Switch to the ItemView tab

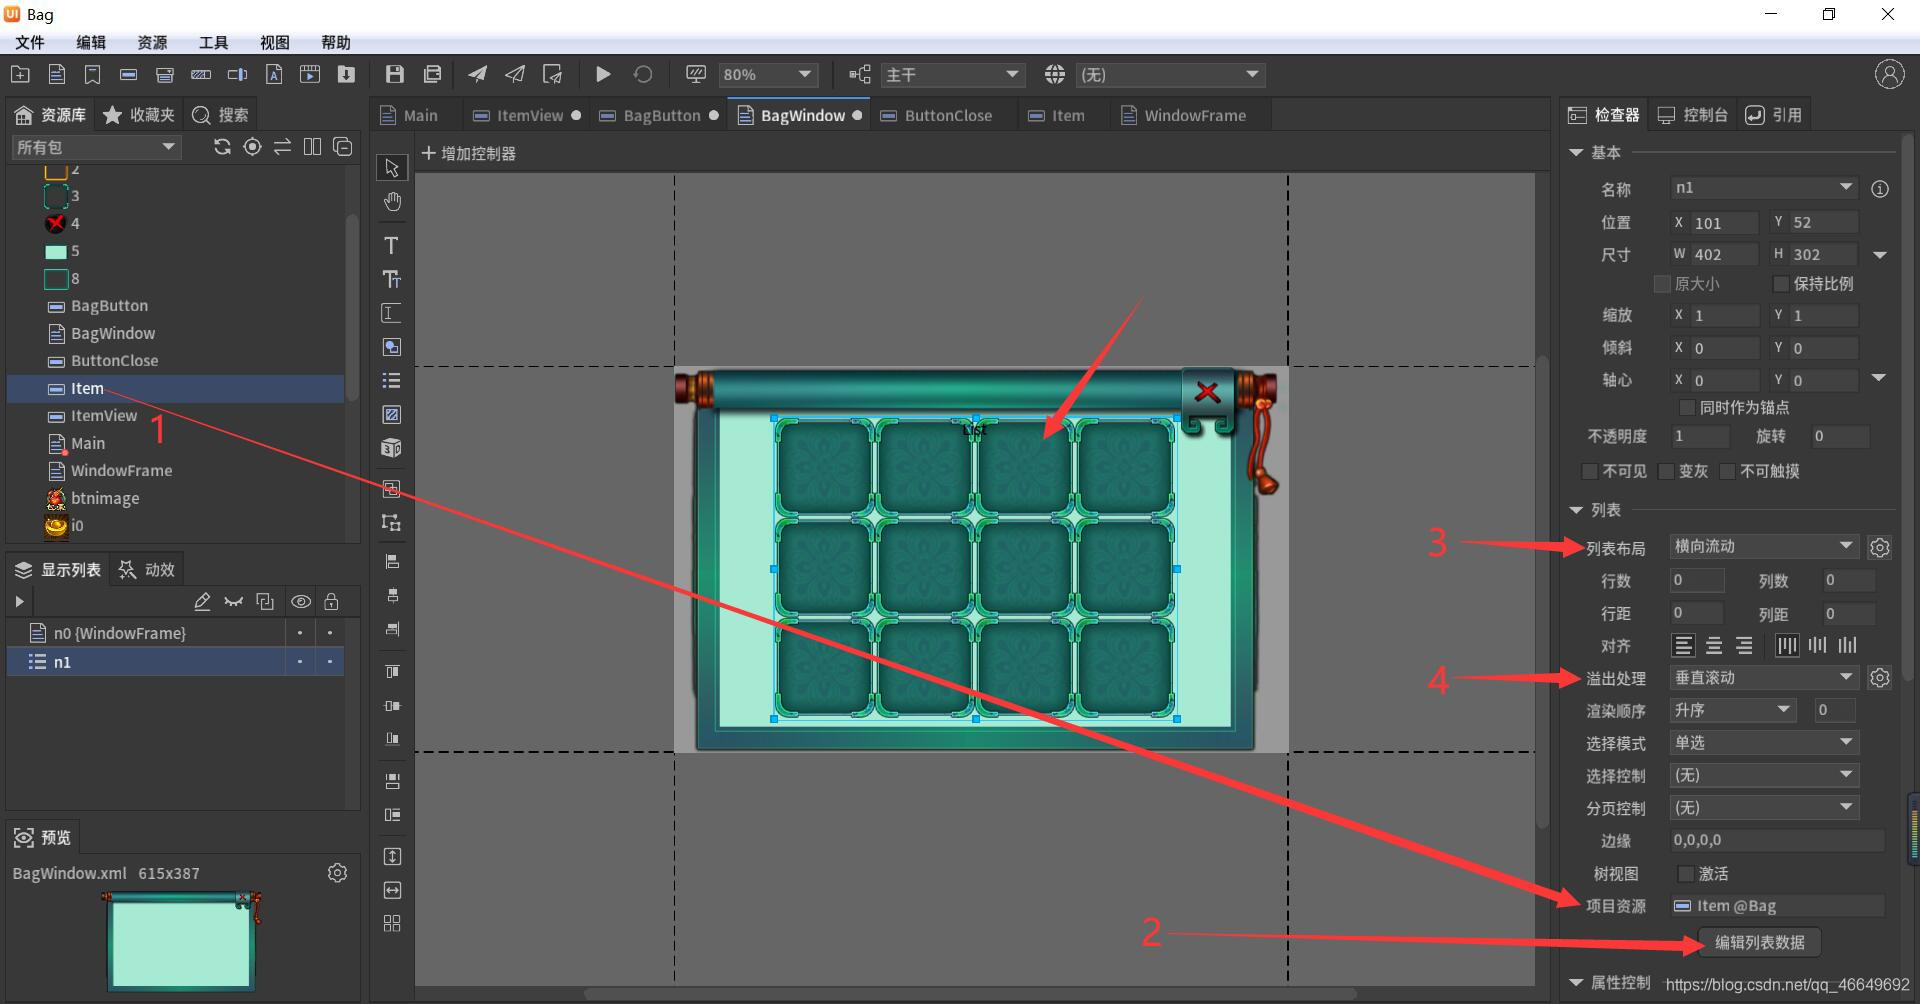point(526,116)
